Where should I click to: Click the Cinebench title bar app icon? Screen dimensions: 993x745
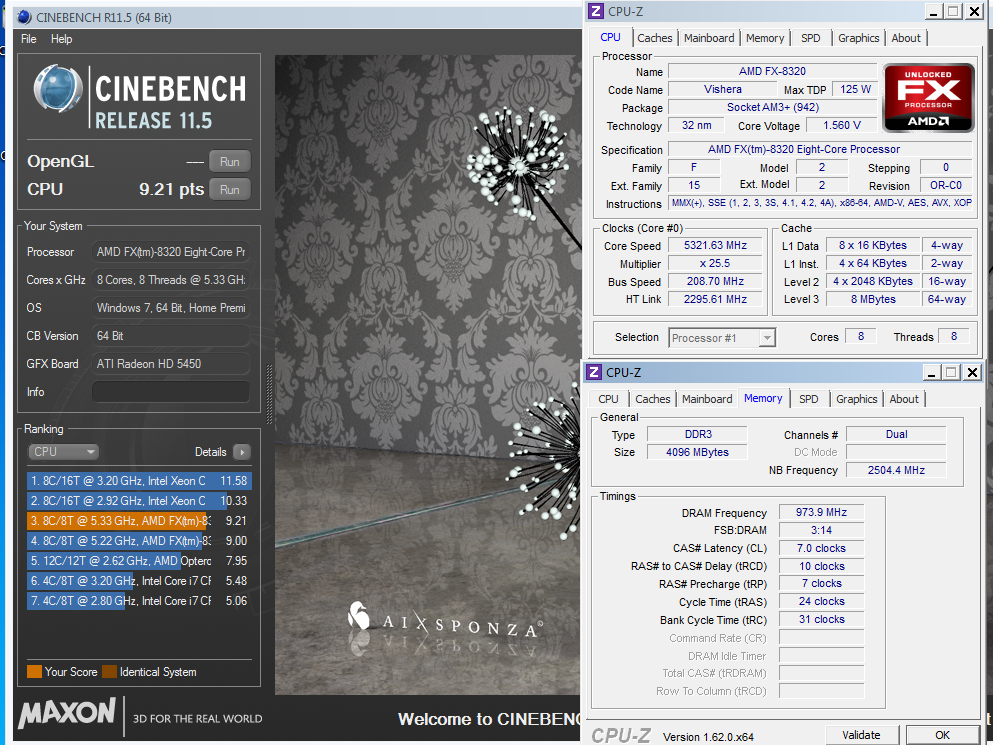click(x=25, y=17)
